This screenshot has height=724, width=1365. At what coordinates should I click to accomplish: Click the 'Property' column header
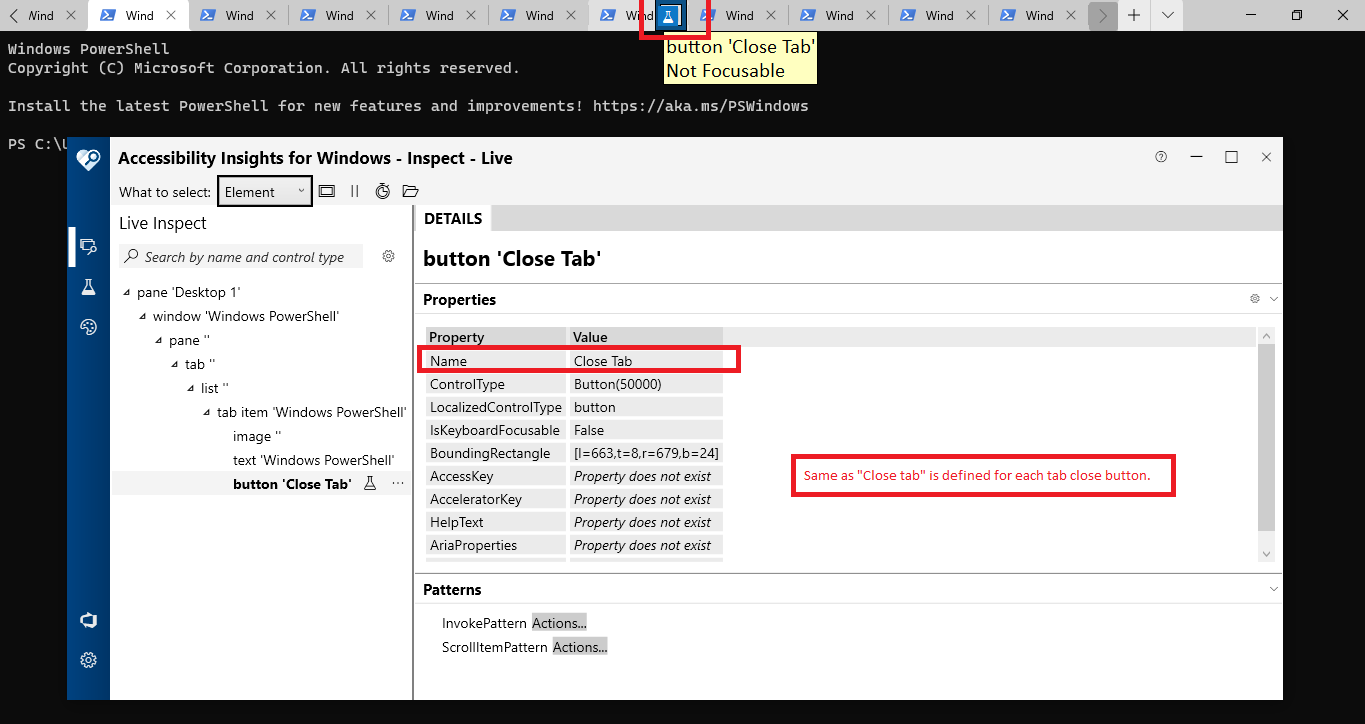(496, 337)
